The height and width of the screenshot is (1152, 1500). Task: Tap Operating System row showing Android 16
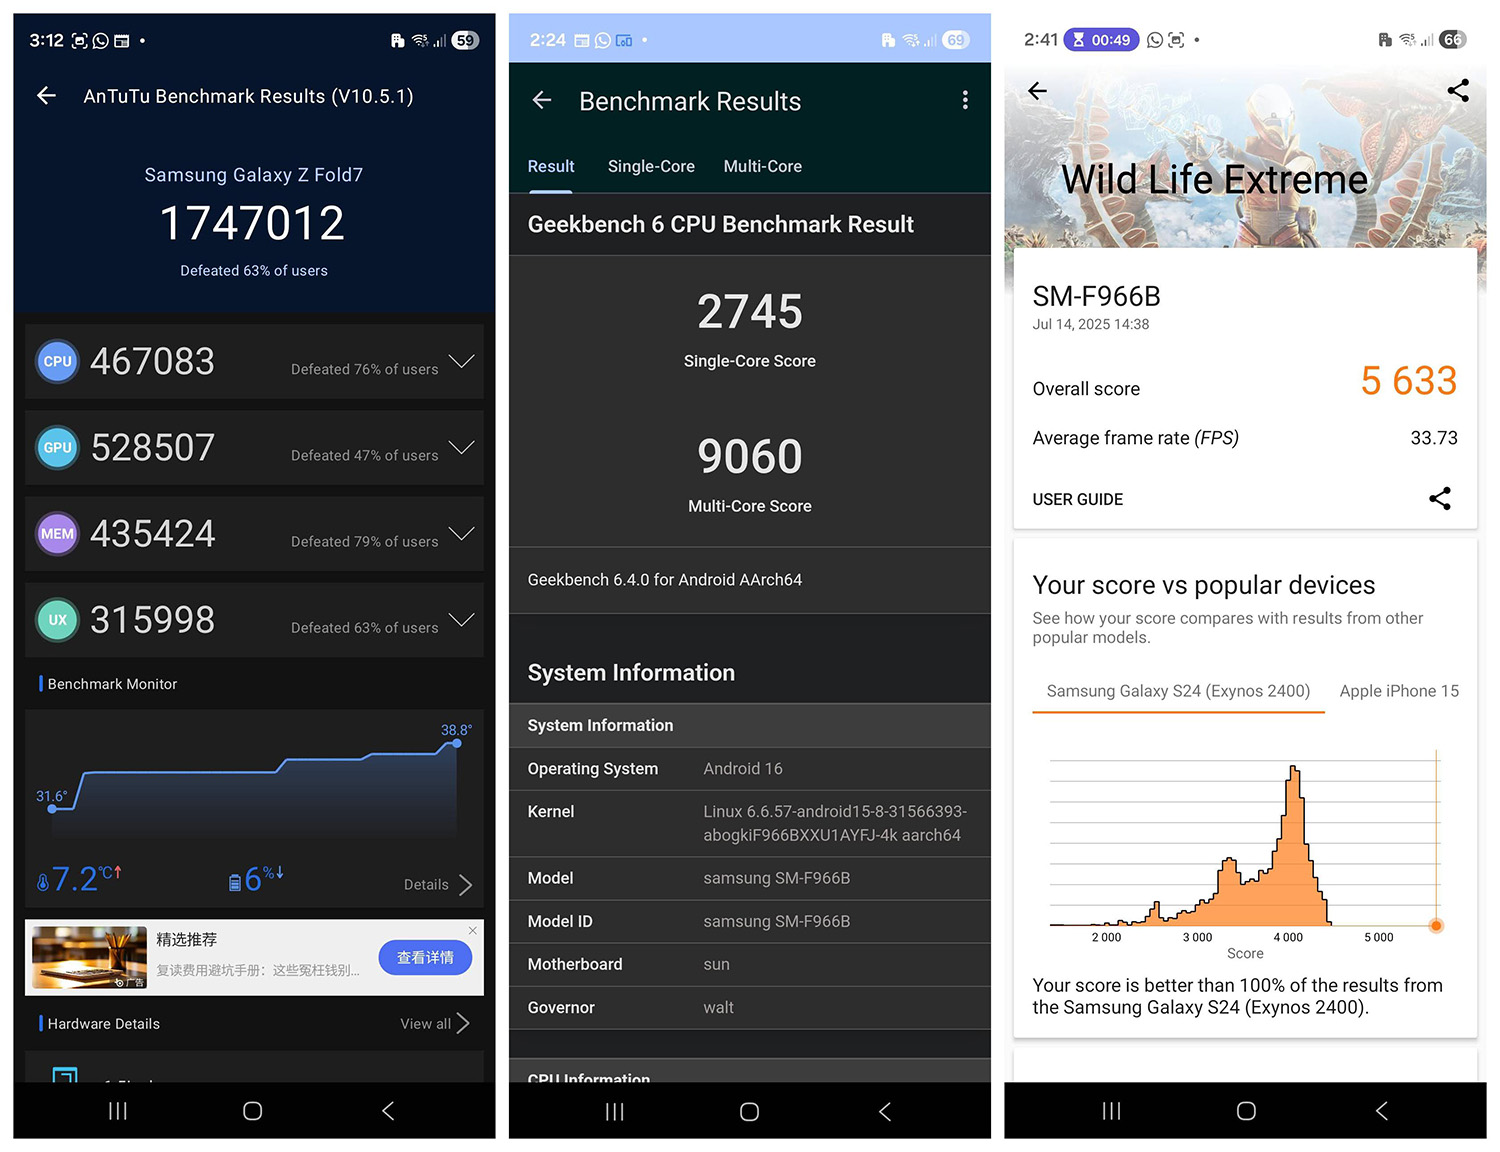coord(750,769)
